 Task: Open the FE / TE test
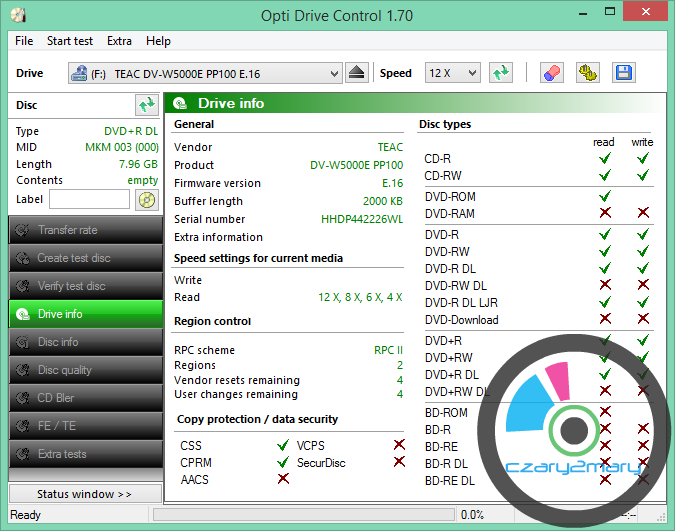[85, 426]
